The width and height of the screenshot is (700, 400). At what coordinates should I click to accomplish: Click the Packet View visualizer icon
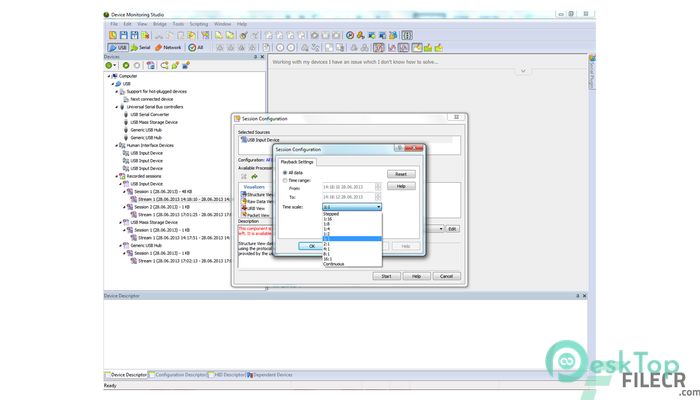244,215
